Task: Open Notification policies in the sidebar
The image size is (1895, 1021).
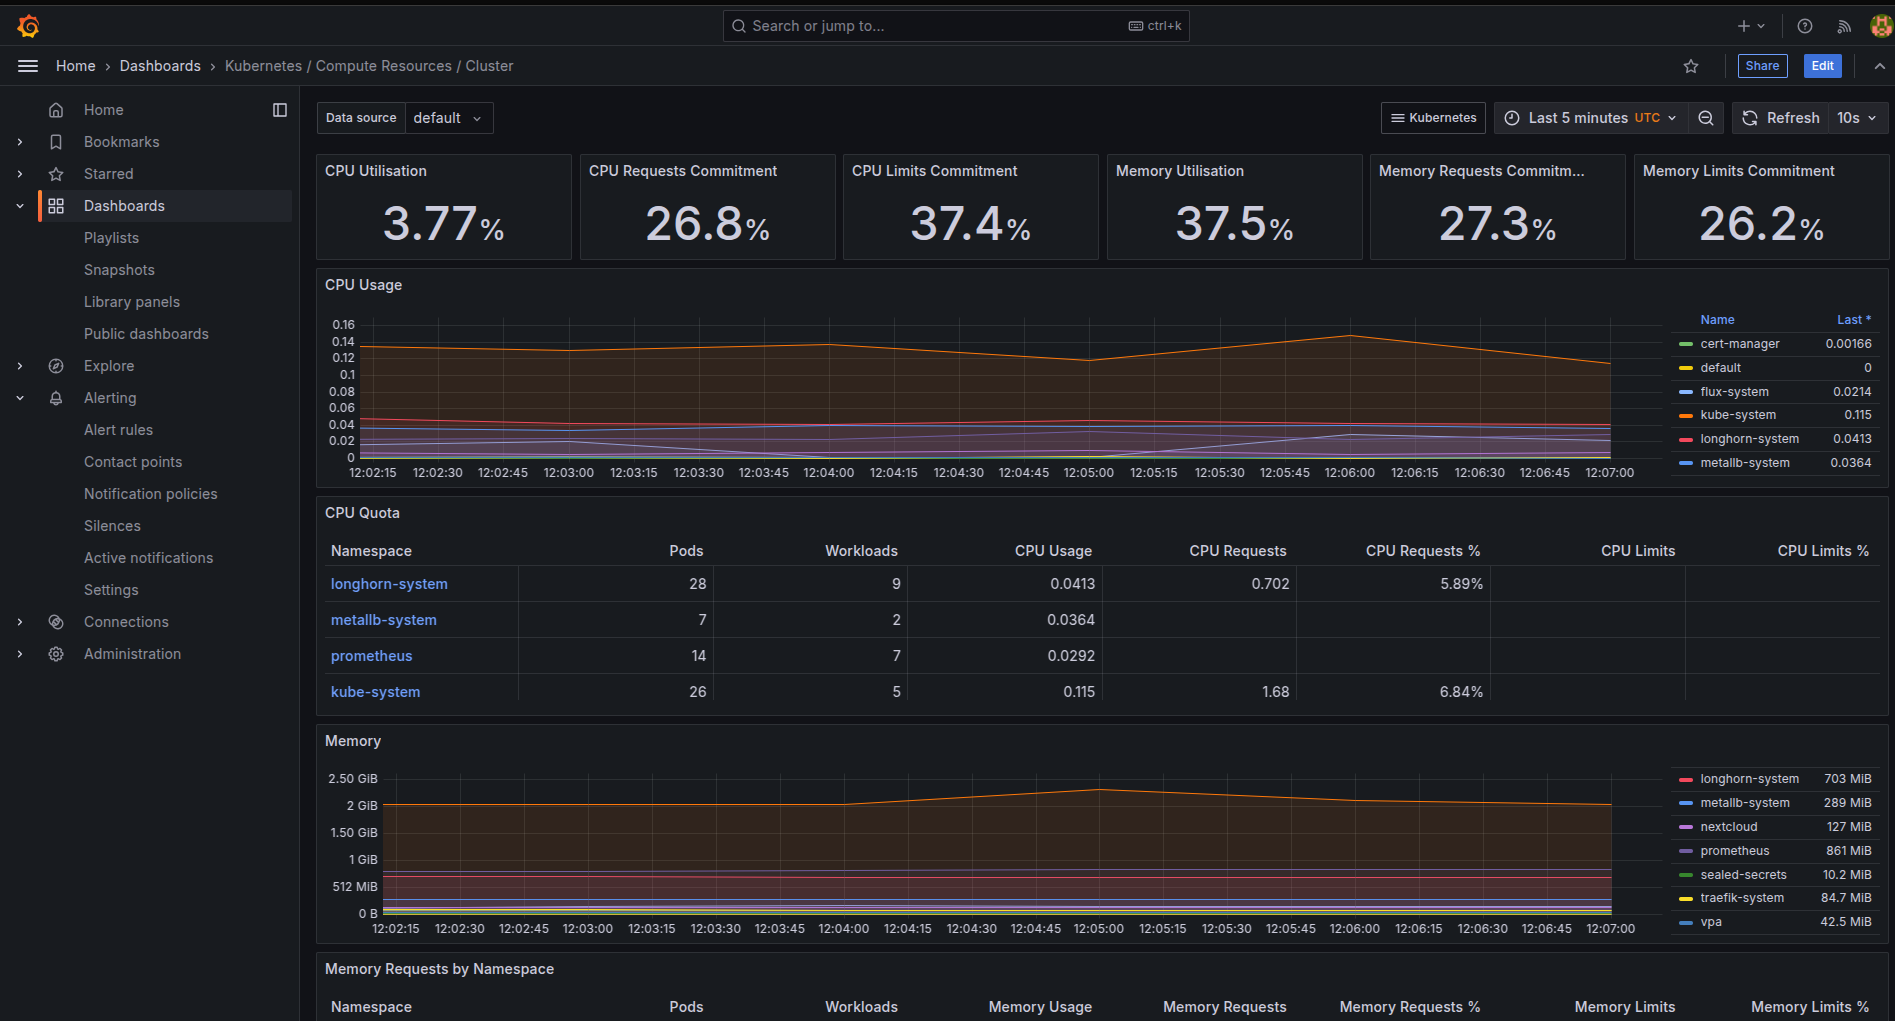Action: [150, 494]
